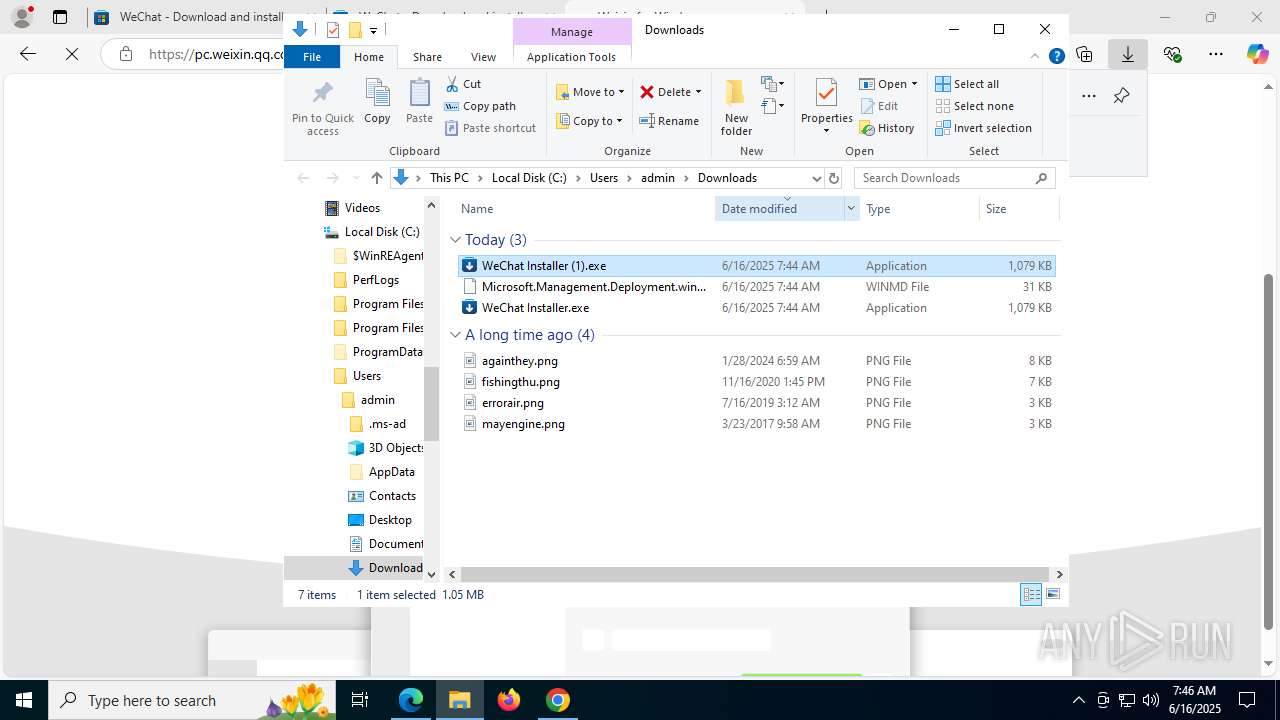This screenshot has width=1280, height=720.
Task: Stop loading page in Edge
Action: coord(72,54)
